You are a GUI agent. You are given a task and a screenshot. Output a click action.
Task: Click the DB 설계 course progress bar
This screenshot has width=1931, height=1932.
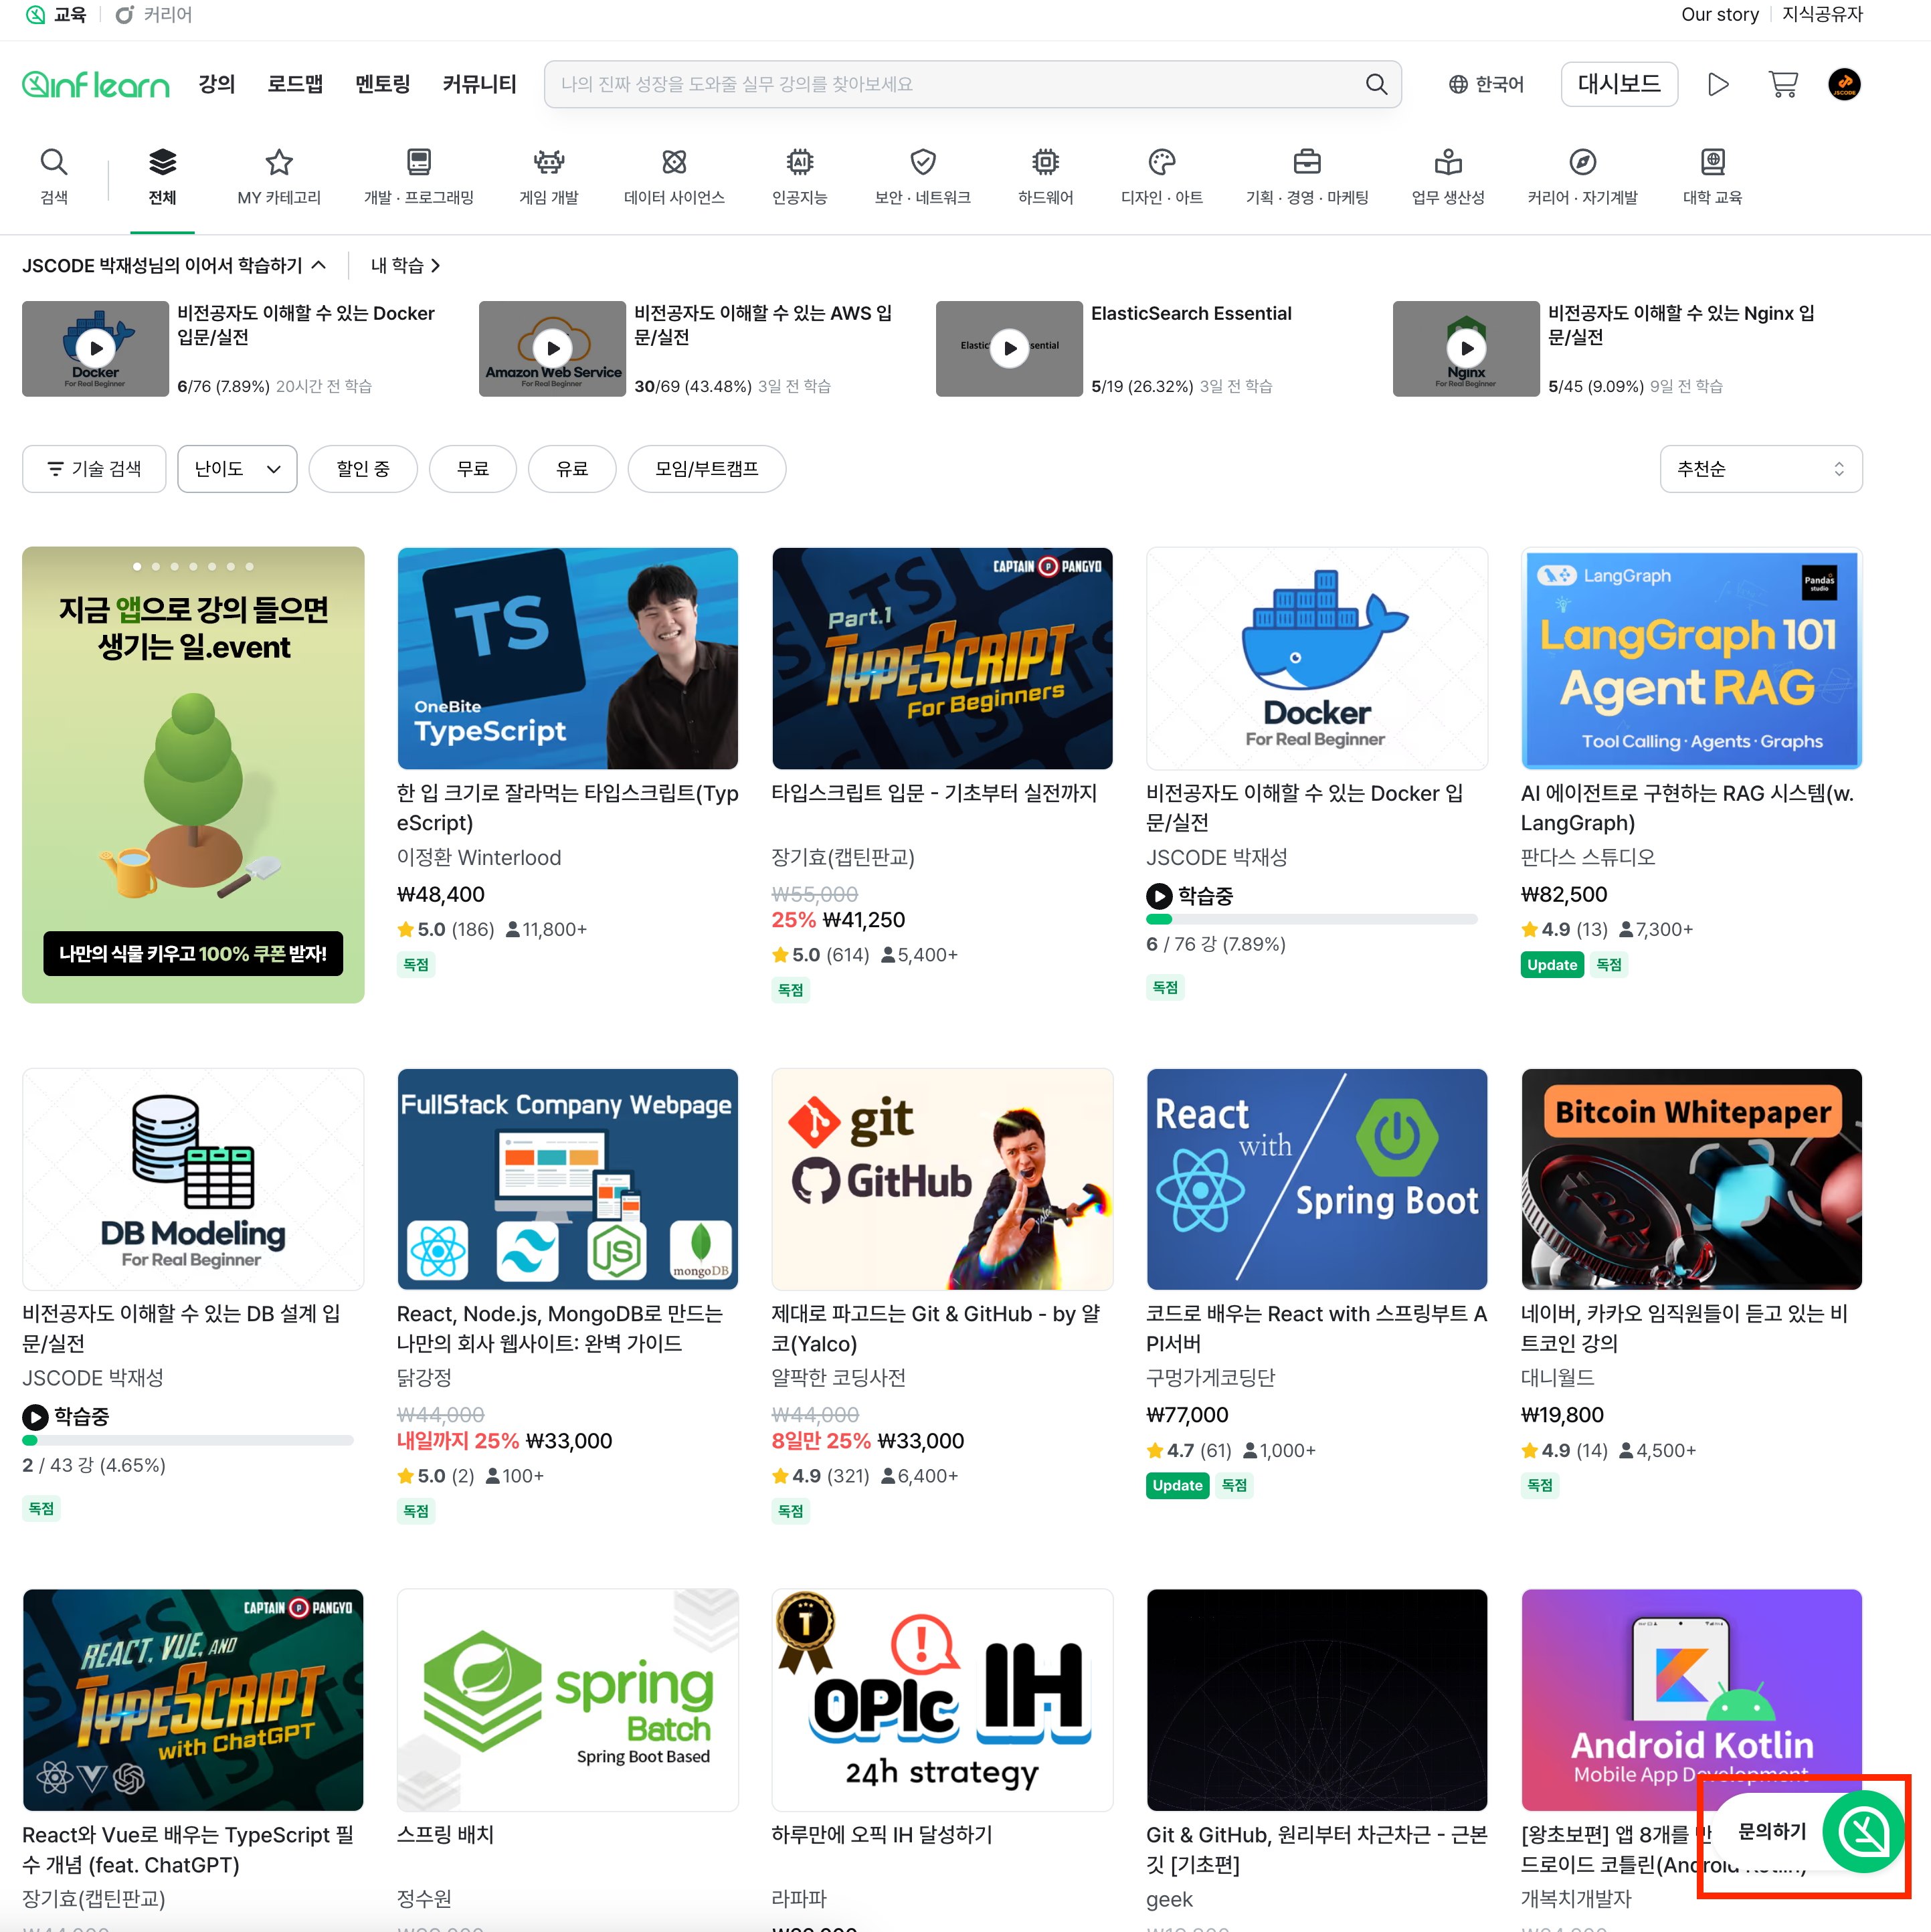[x=188, y=1440]
